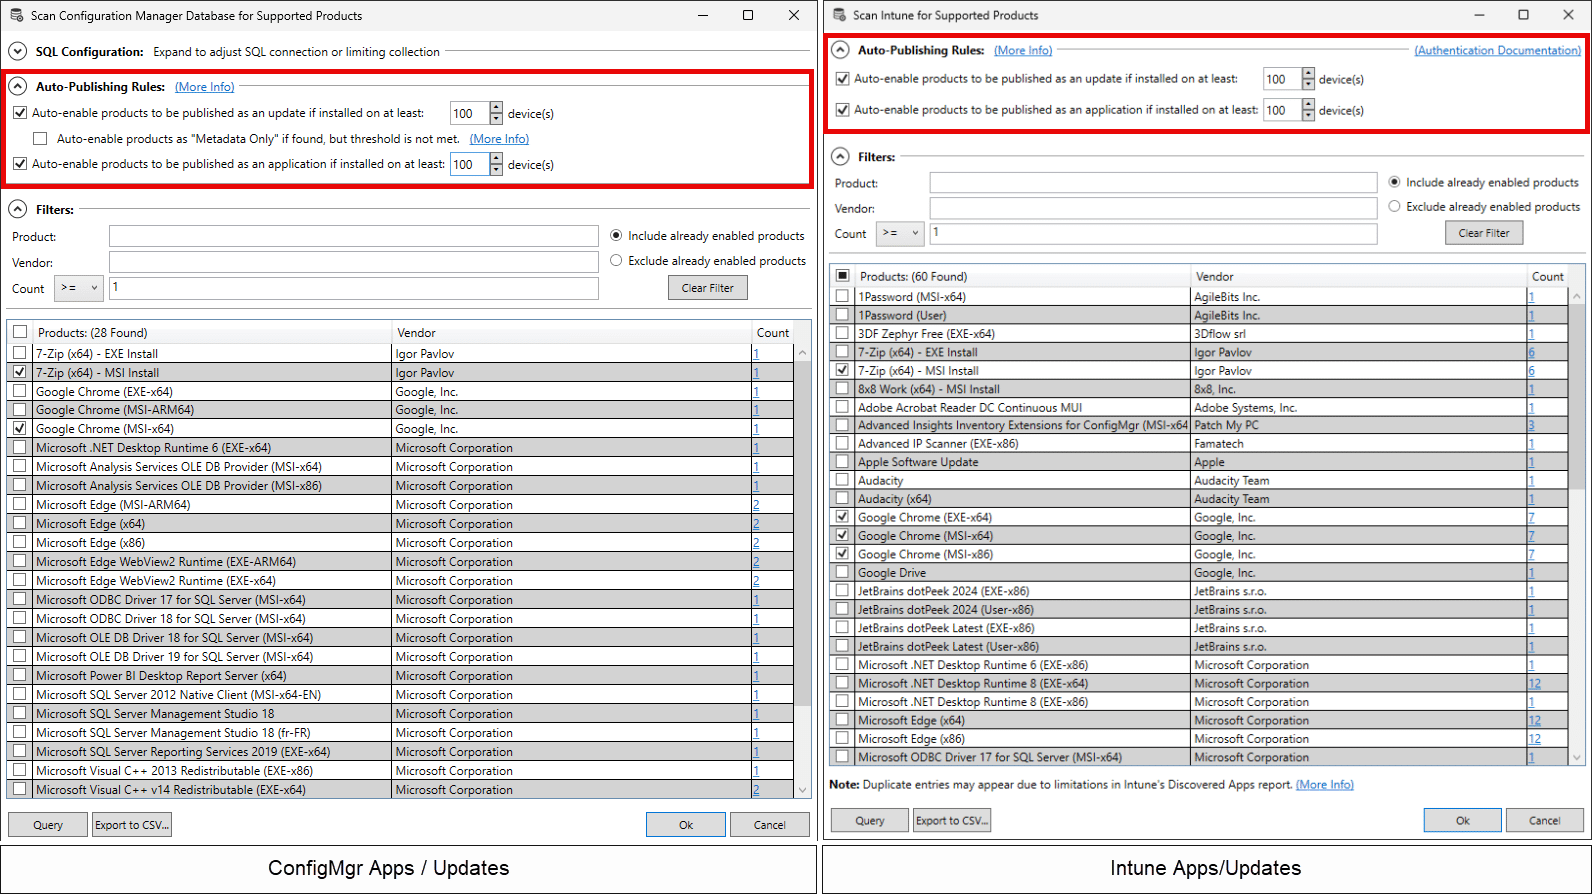
Task: Click the ConfigMgr Product filter text field
Action: 353,236
